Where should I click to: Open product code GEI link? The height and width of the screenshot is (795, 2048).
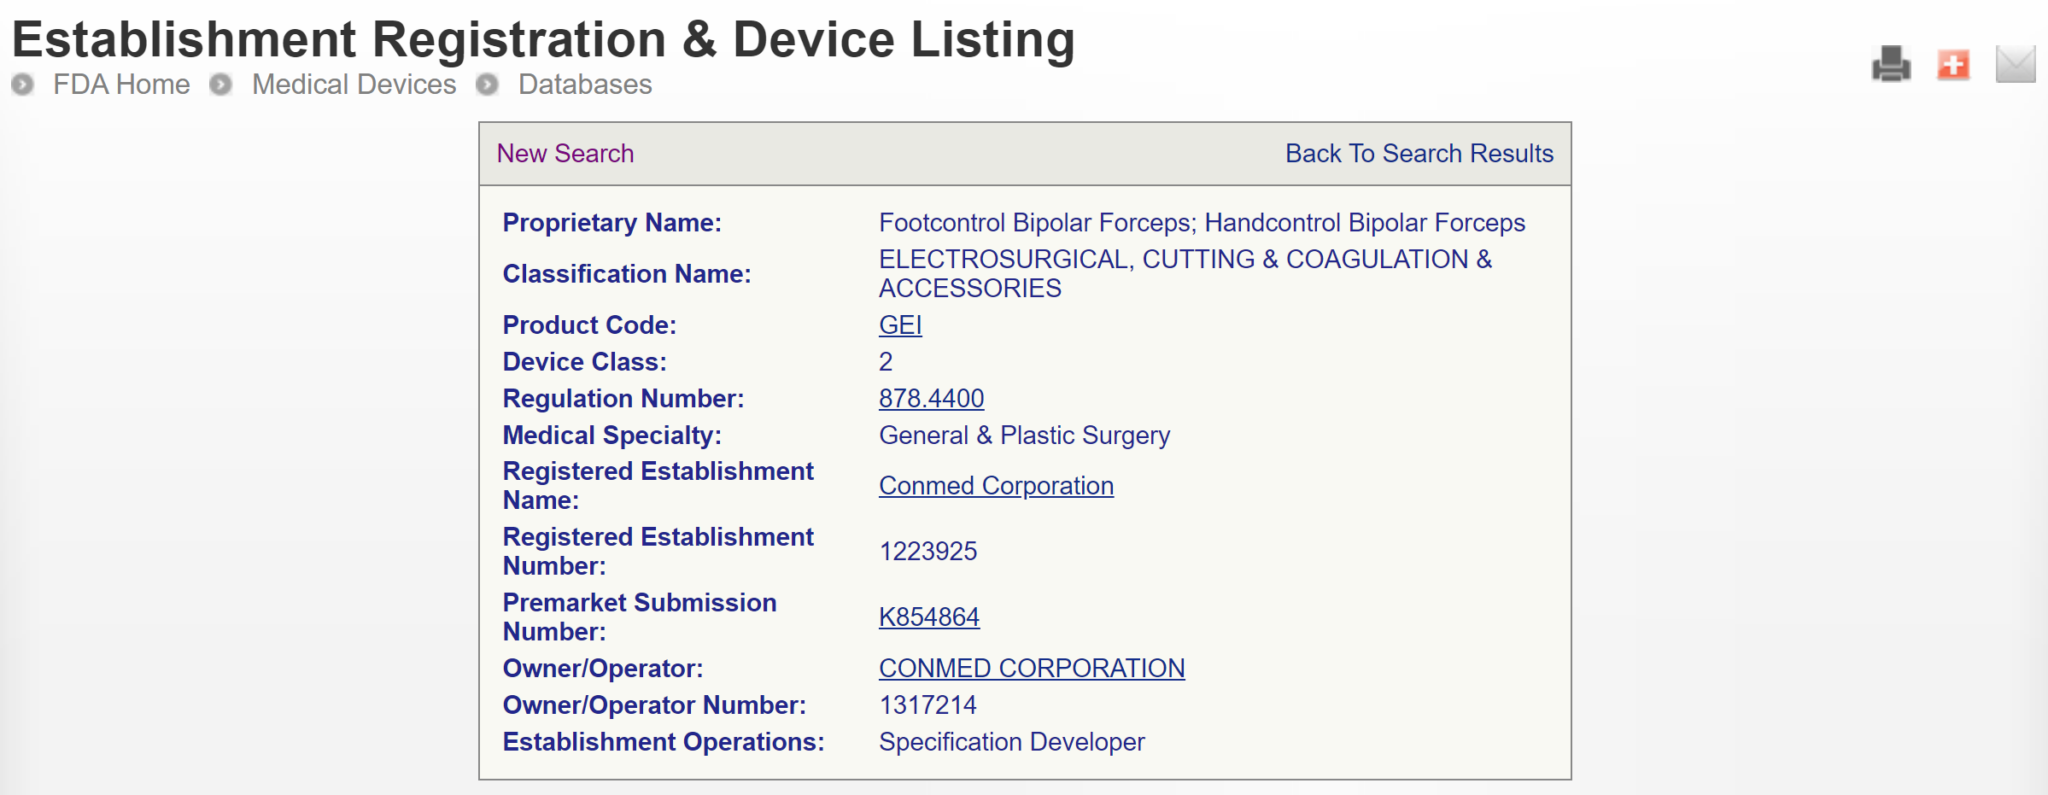(x=900, y=325)
